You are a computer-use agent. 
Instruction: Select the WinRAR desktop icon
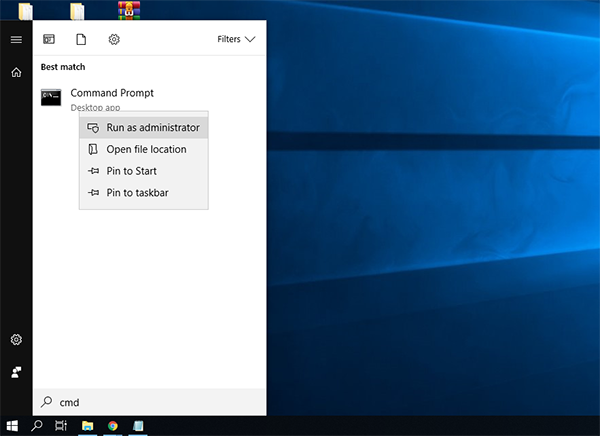pos(129,10)
